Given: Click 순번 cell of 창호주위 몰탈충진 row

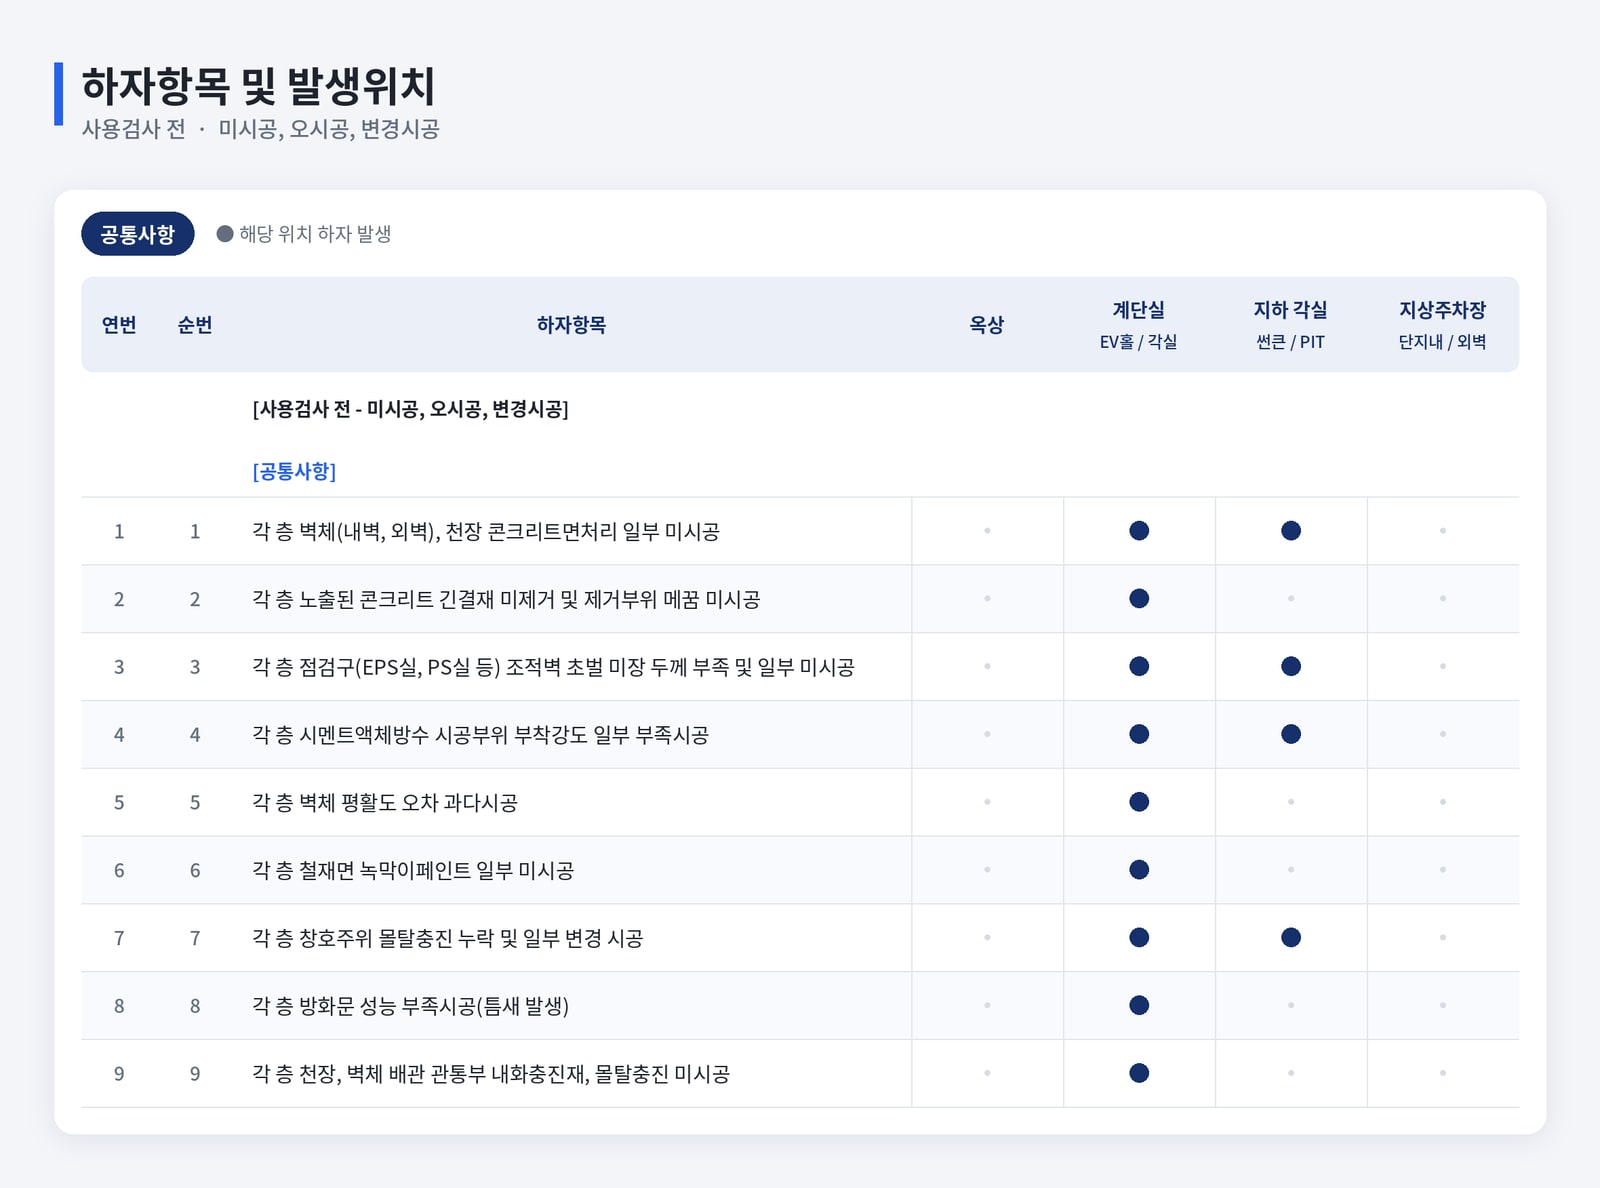Looking at the screenshot, I should pyautogui.click(x=195, y=938).
